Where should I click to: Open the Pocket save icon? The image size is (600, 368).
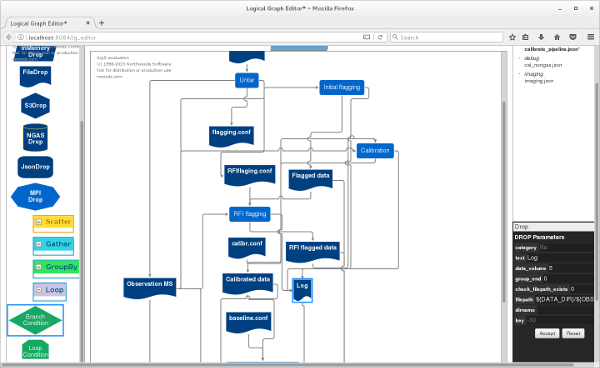(x=573, y=37)
